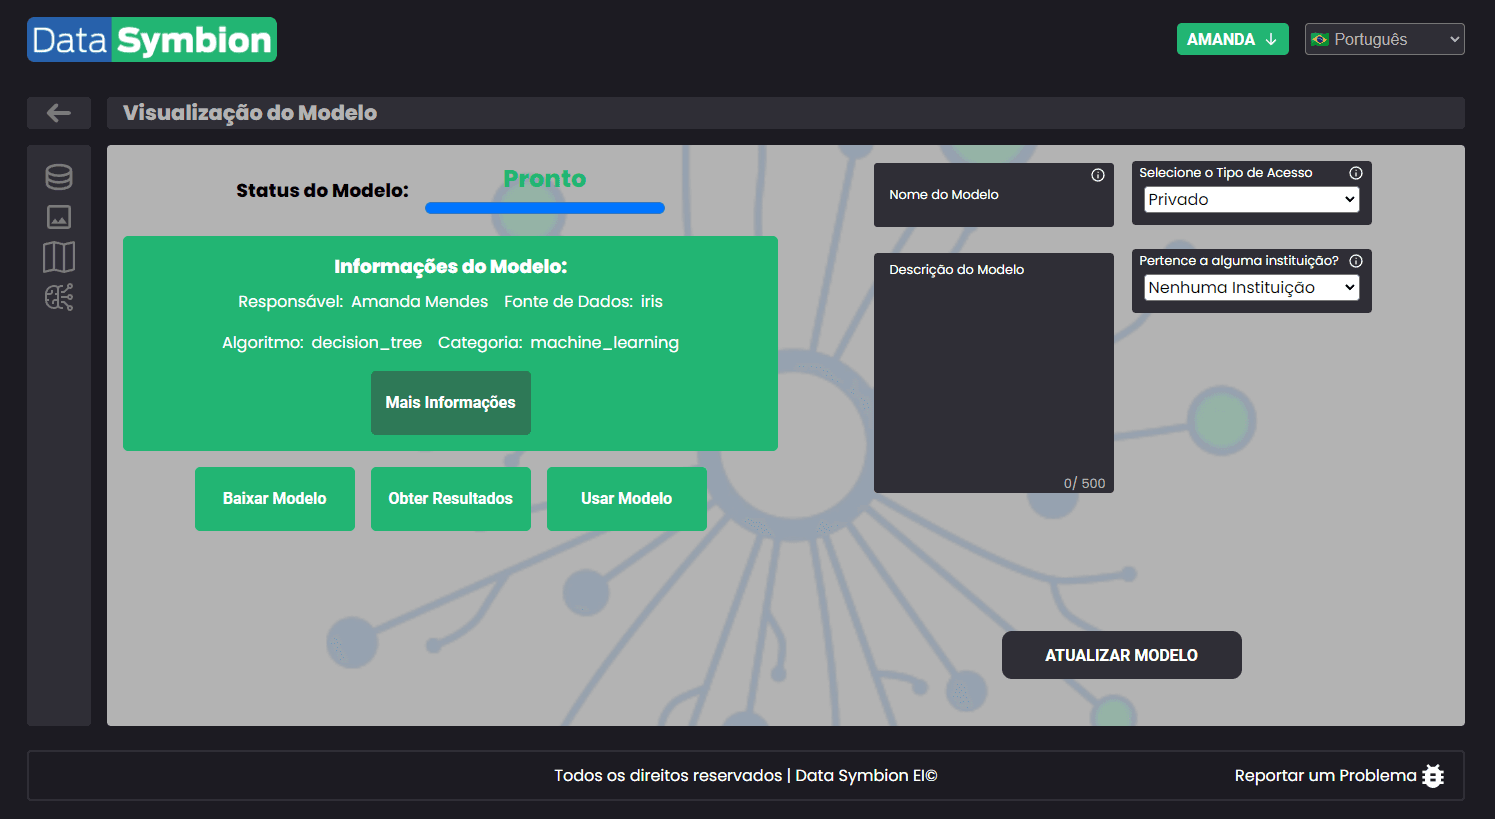
Task: Select the database datasets icon in sidebar
Action: tap(58, 176)
